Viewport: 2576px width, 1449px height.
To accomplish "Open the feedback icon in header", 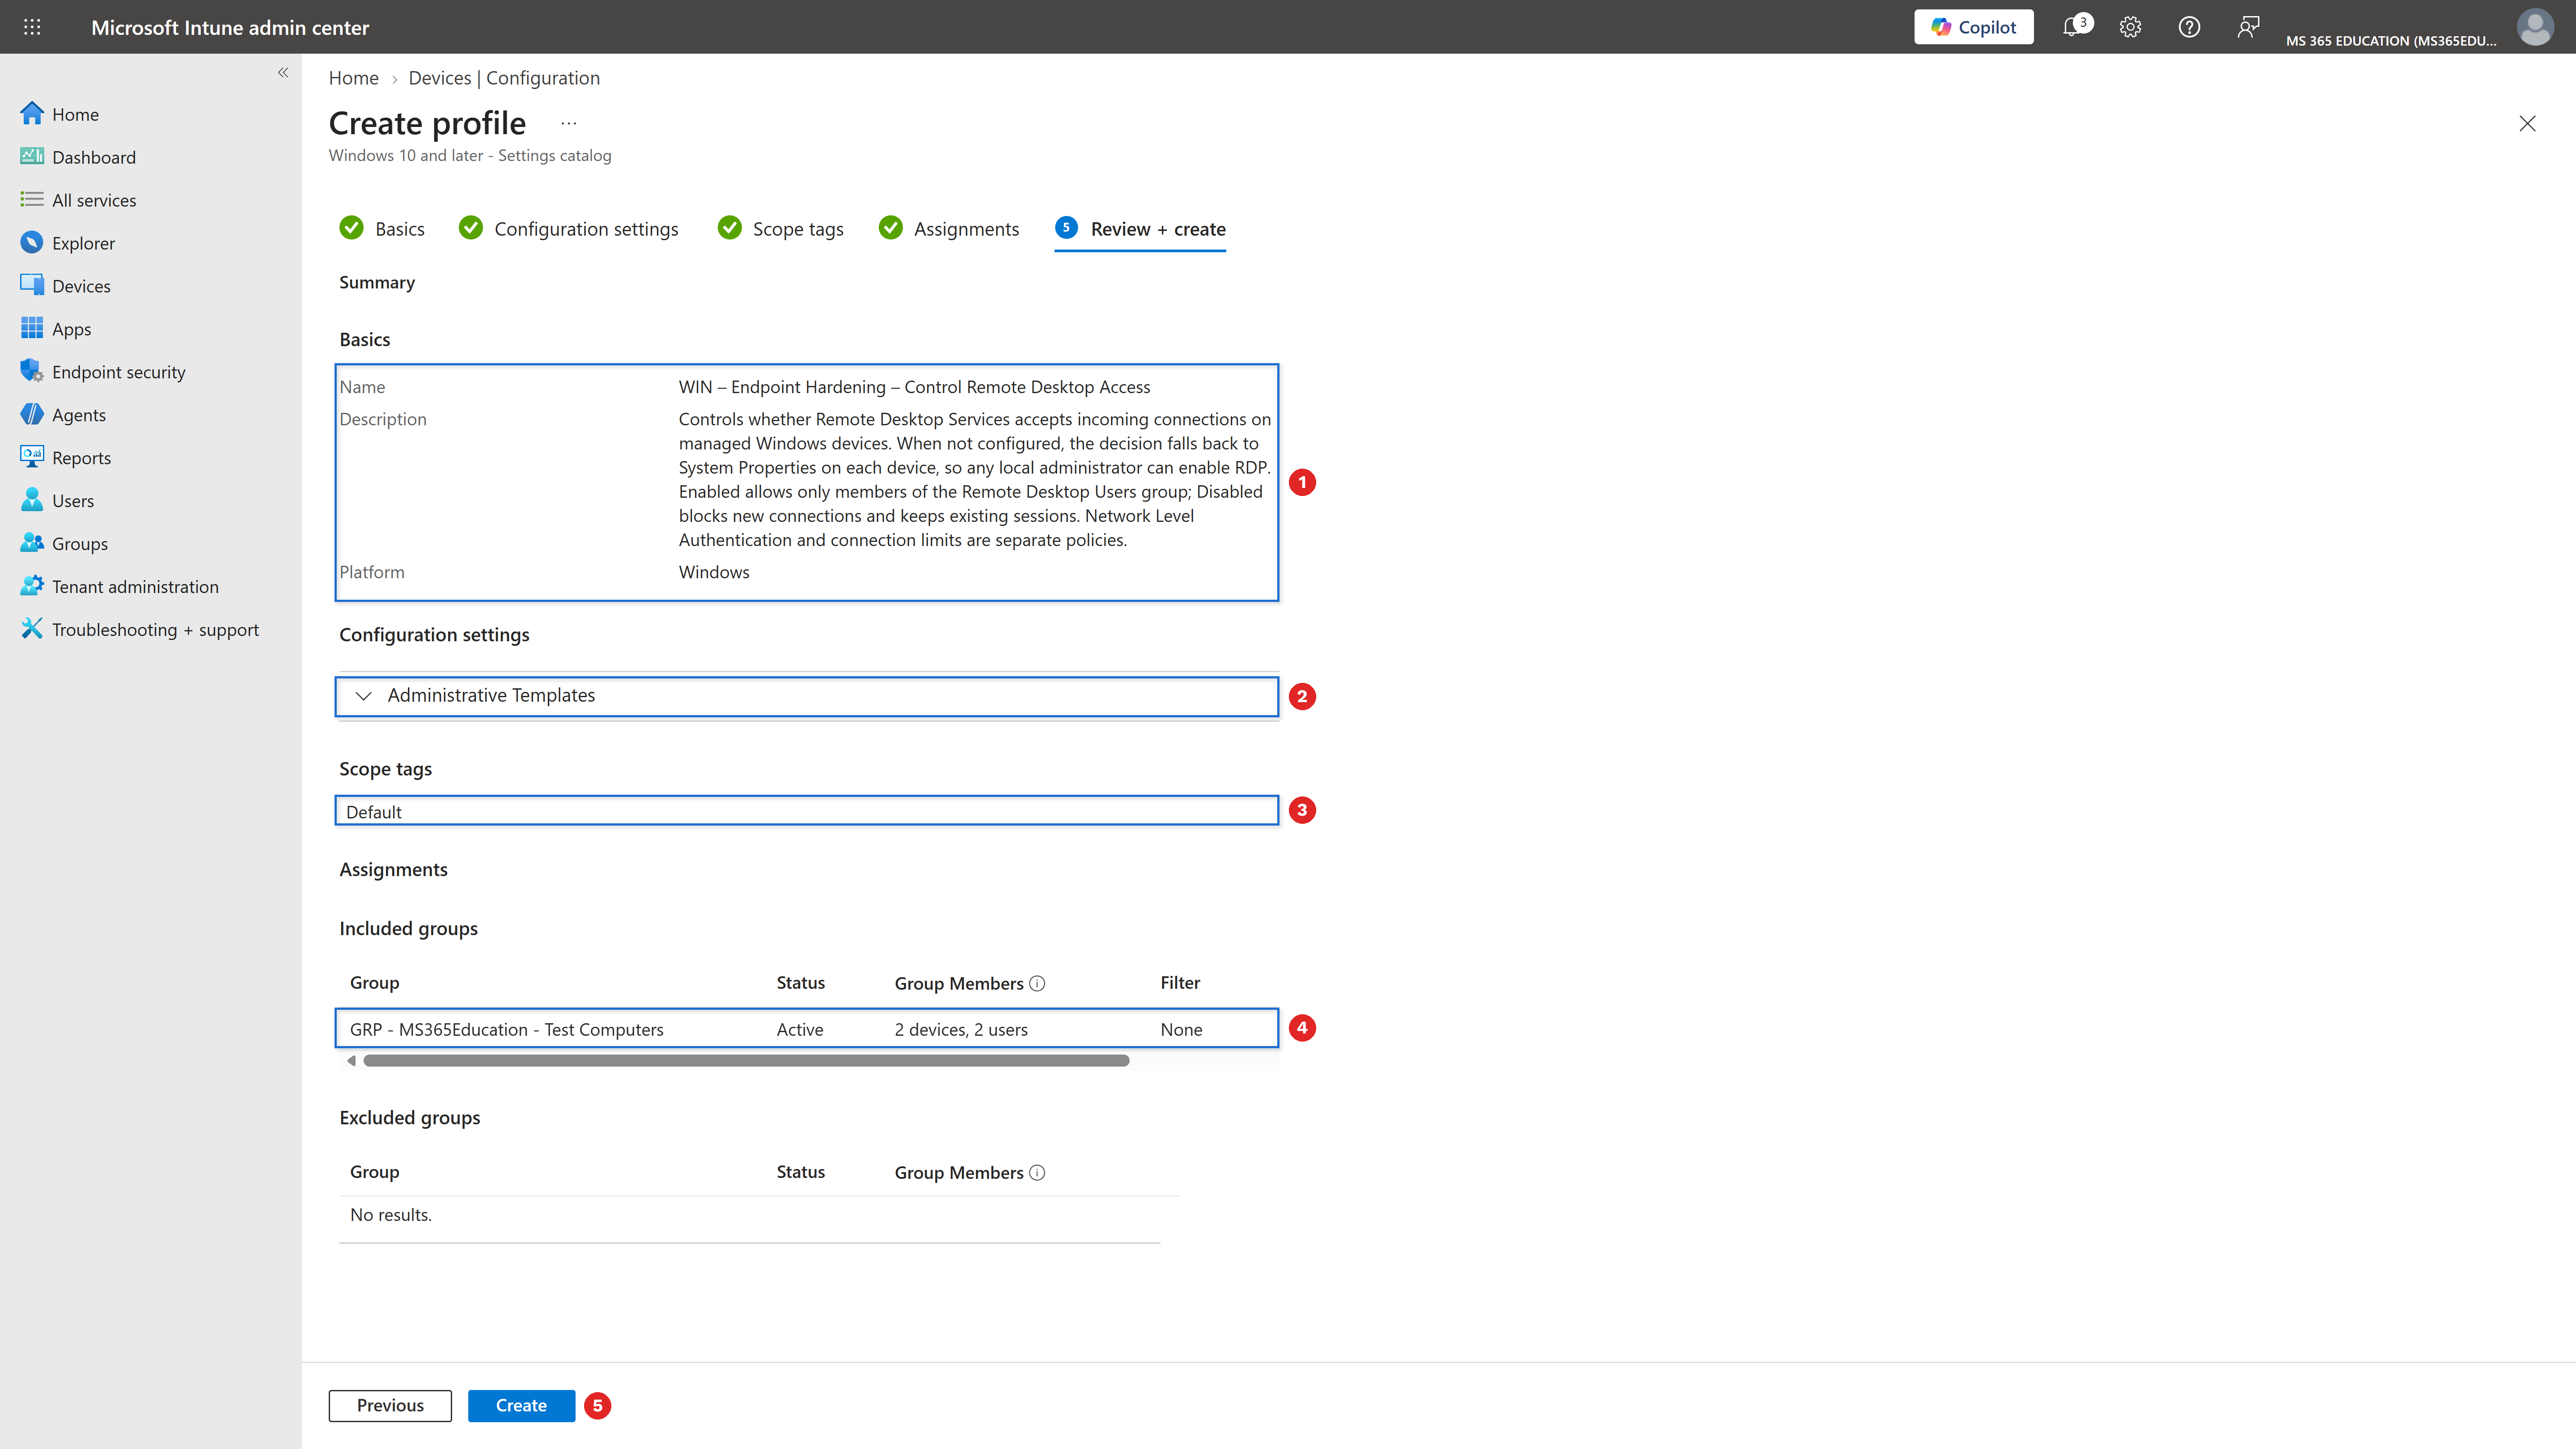I will click(x=2248, y=27).
